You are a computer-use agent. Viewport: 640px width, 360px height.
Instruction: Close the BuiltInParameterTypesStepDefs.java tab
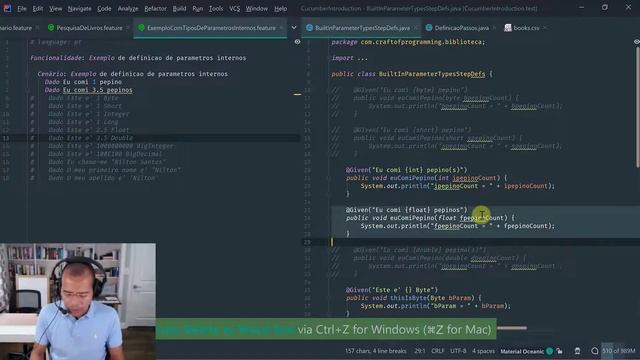(x=416, y=28)
